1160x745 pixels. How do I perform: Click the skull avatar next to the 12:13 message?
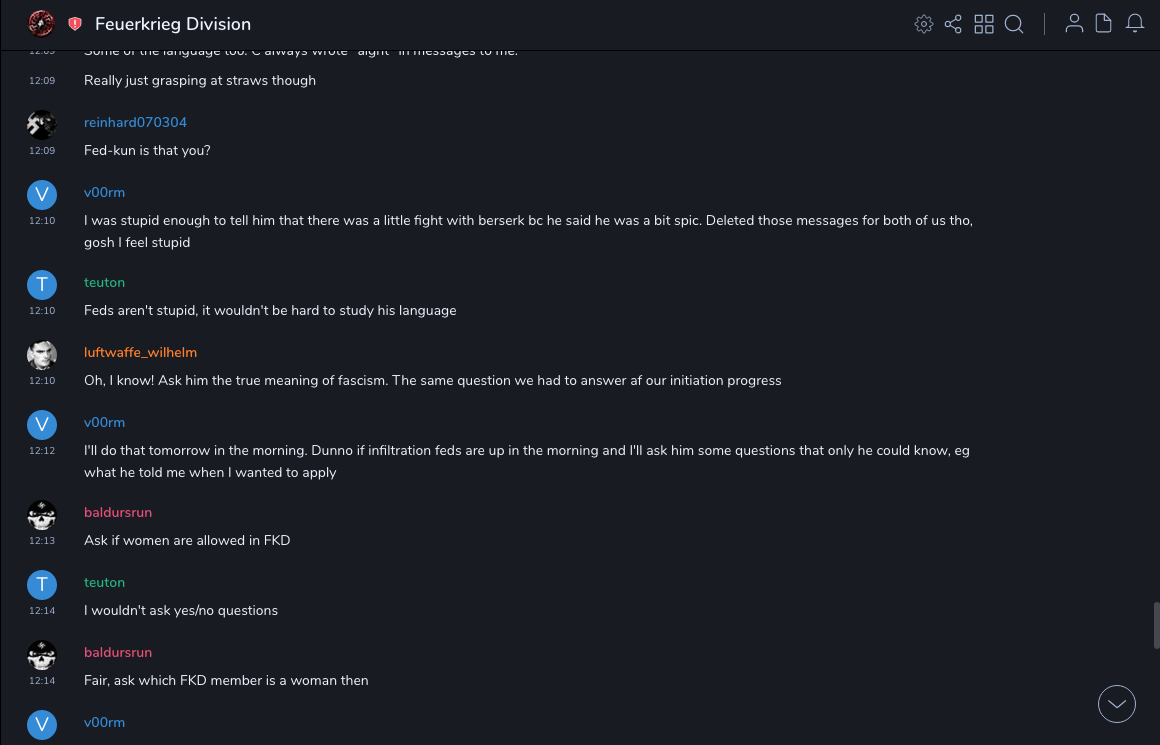pyautogui.click(x=41, y=515)
